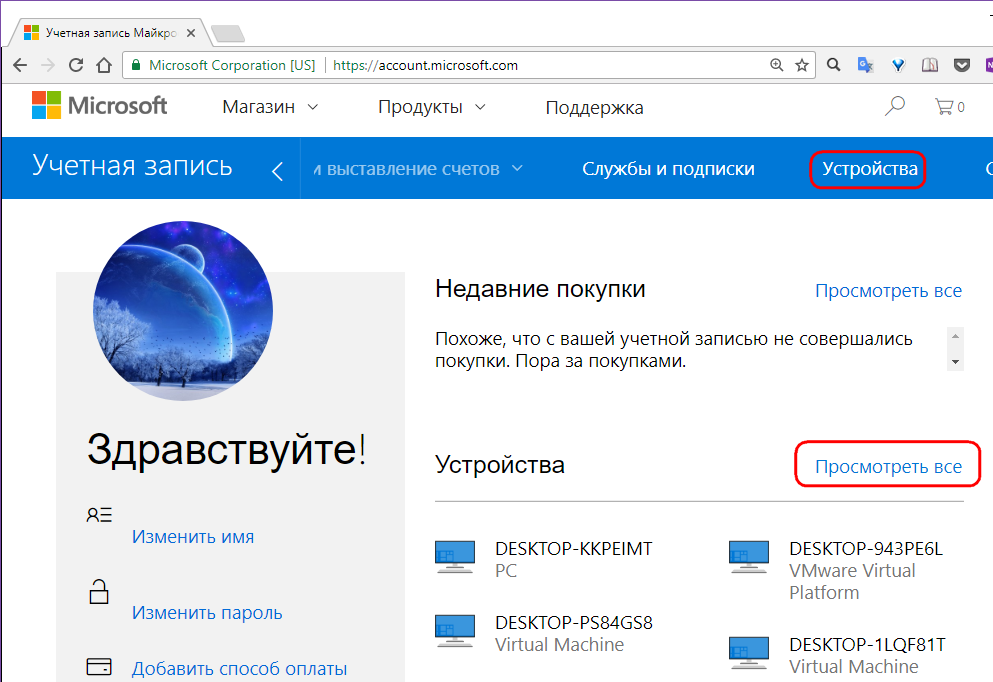Open Microsoft site search magnifier

pyautogui.click(x=895, y=106)
